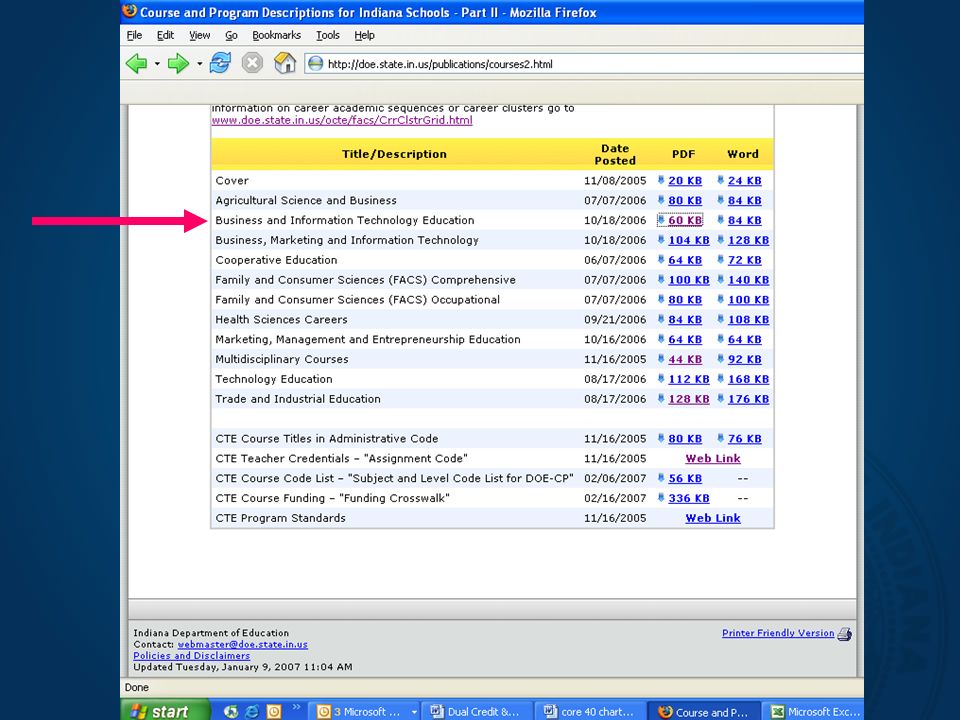Download the 336 KB Funding Crosswalk PDF
The width and height of the screenshot is (960, 720).
click(x=689, y=498)
